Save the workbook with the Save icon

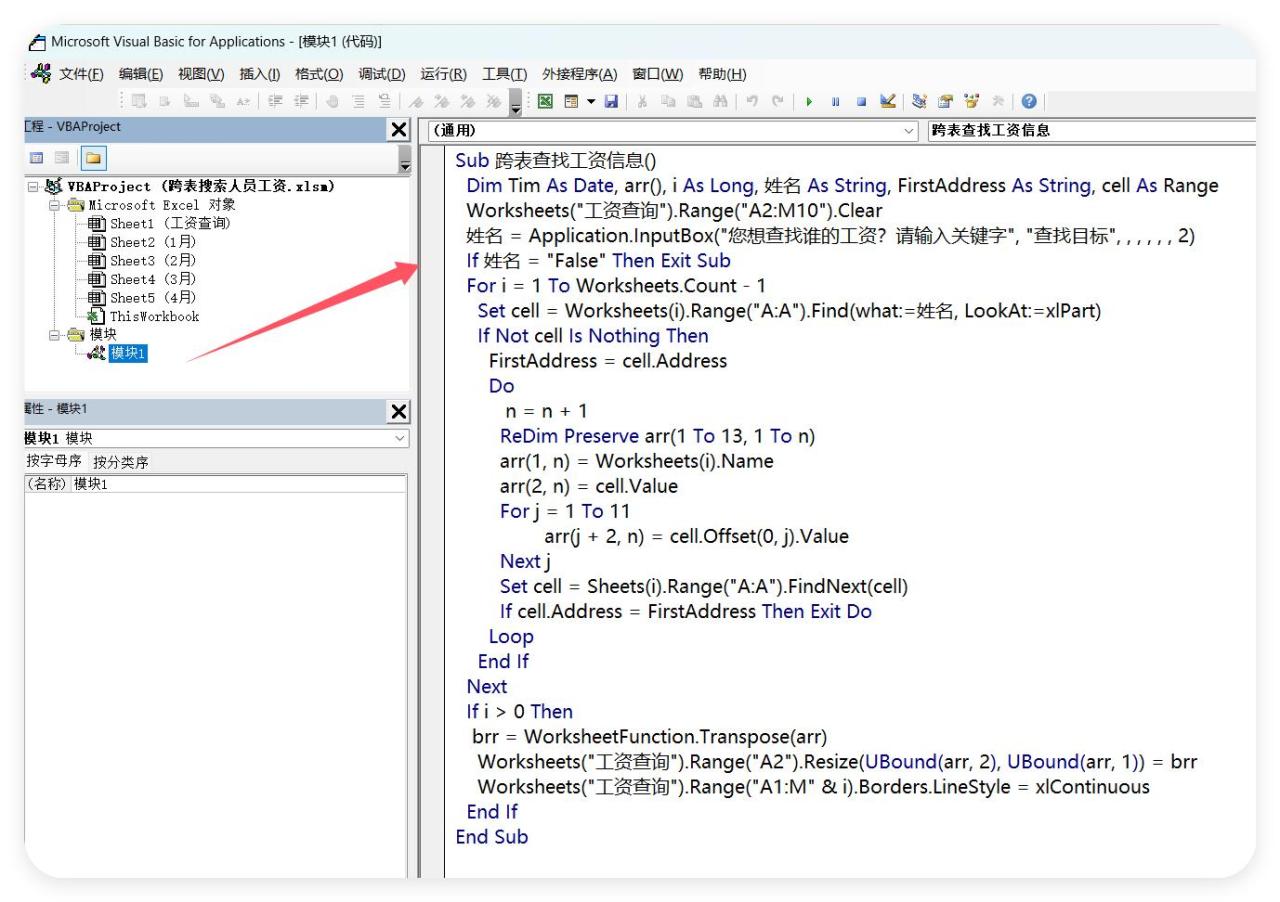tap(611, 102)
